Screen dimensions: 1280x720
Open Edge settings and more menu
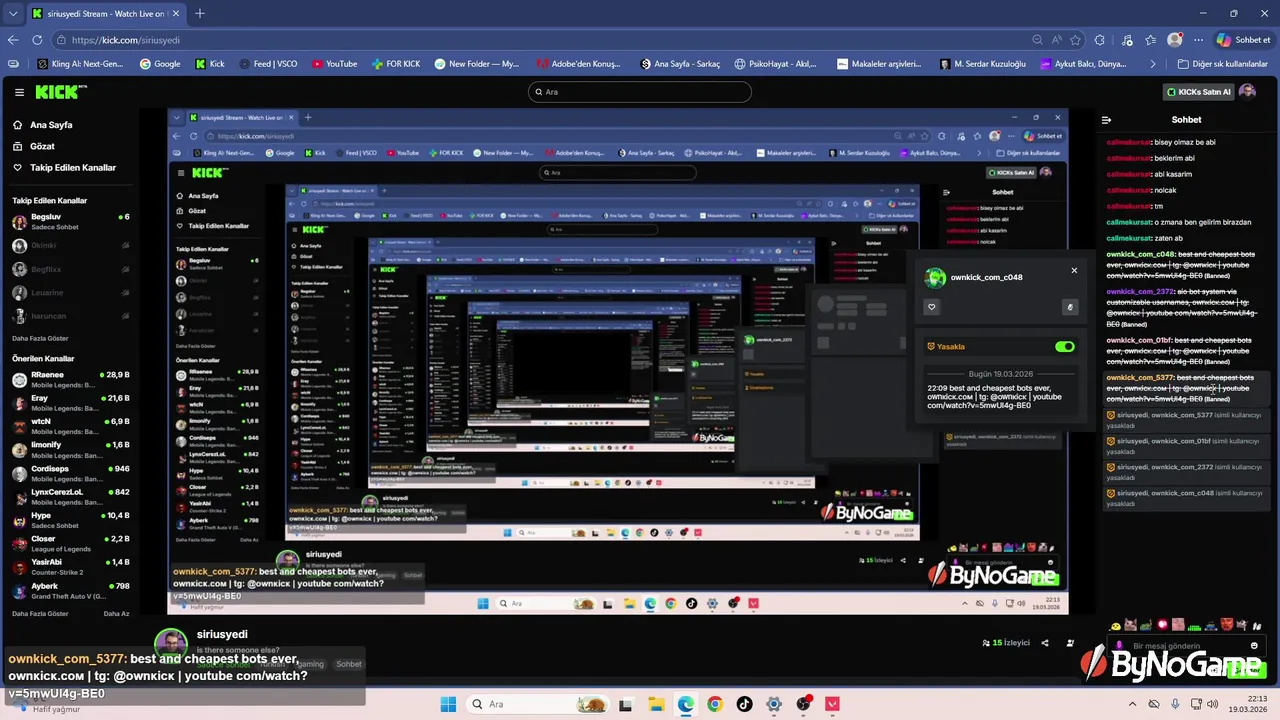tap(1198, 40)
